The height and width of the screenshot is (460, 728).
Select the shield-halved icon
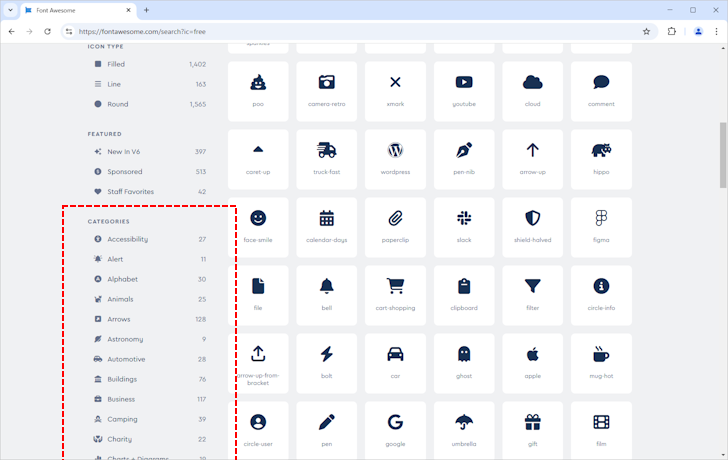pos(532,227)
